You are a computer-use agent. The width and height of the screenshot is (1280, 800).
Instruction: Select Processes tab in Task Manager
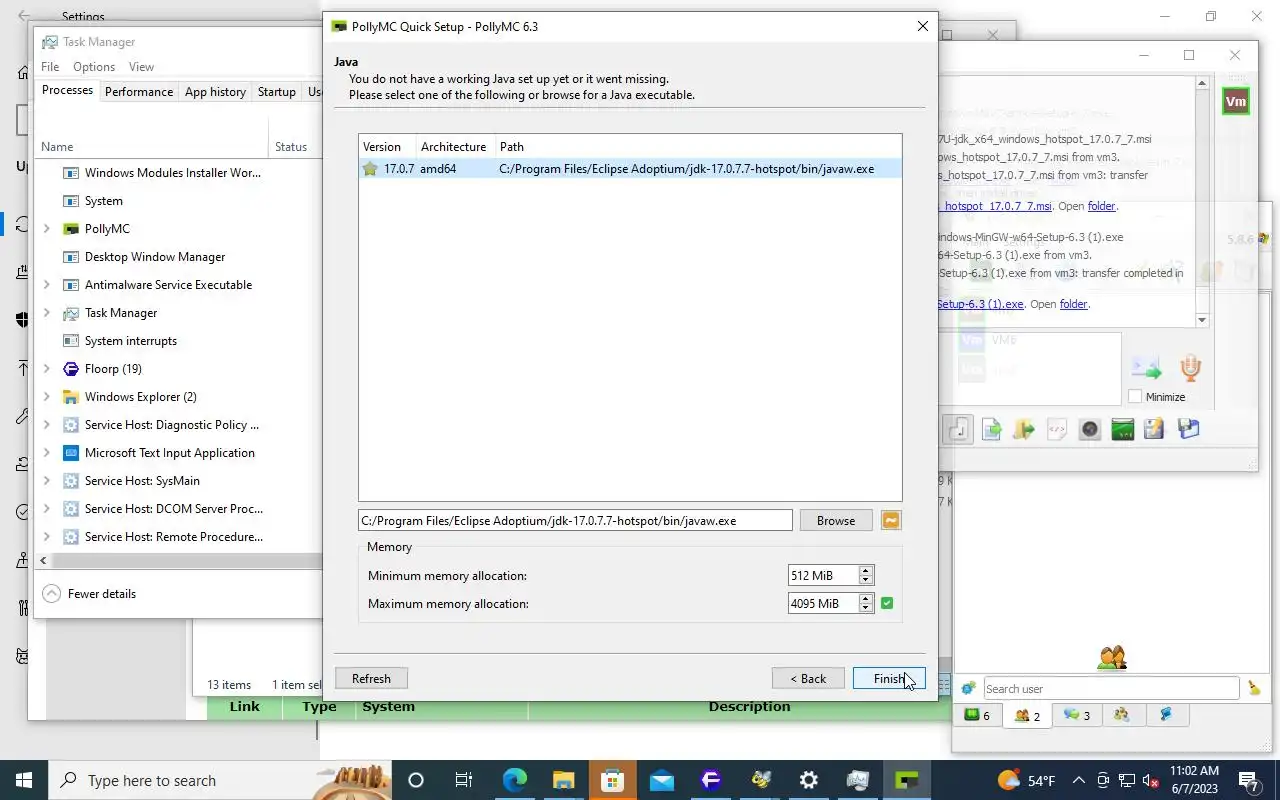(67, 90)
